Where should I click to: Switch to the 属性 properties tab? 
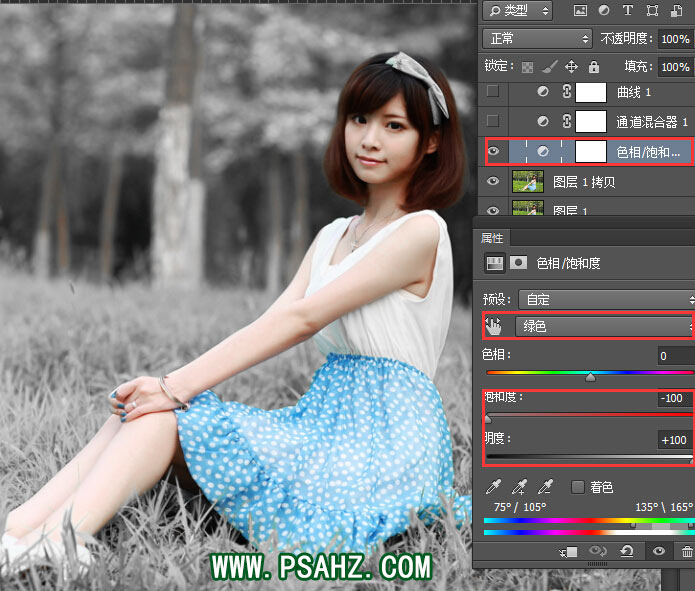492,238
